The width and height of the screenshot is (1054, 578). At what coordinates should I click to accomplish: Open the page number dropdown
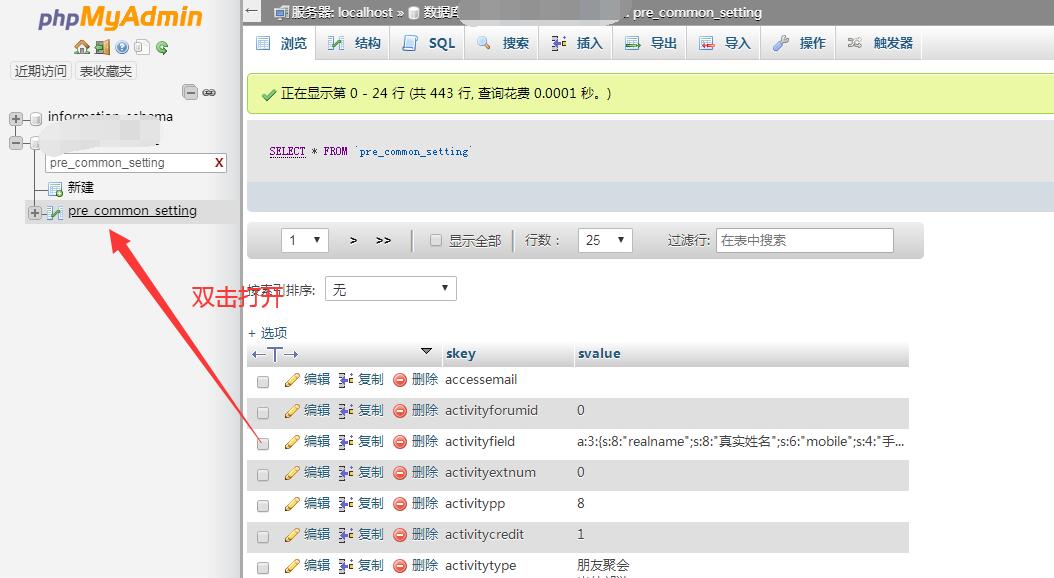[x=305, y=241]
